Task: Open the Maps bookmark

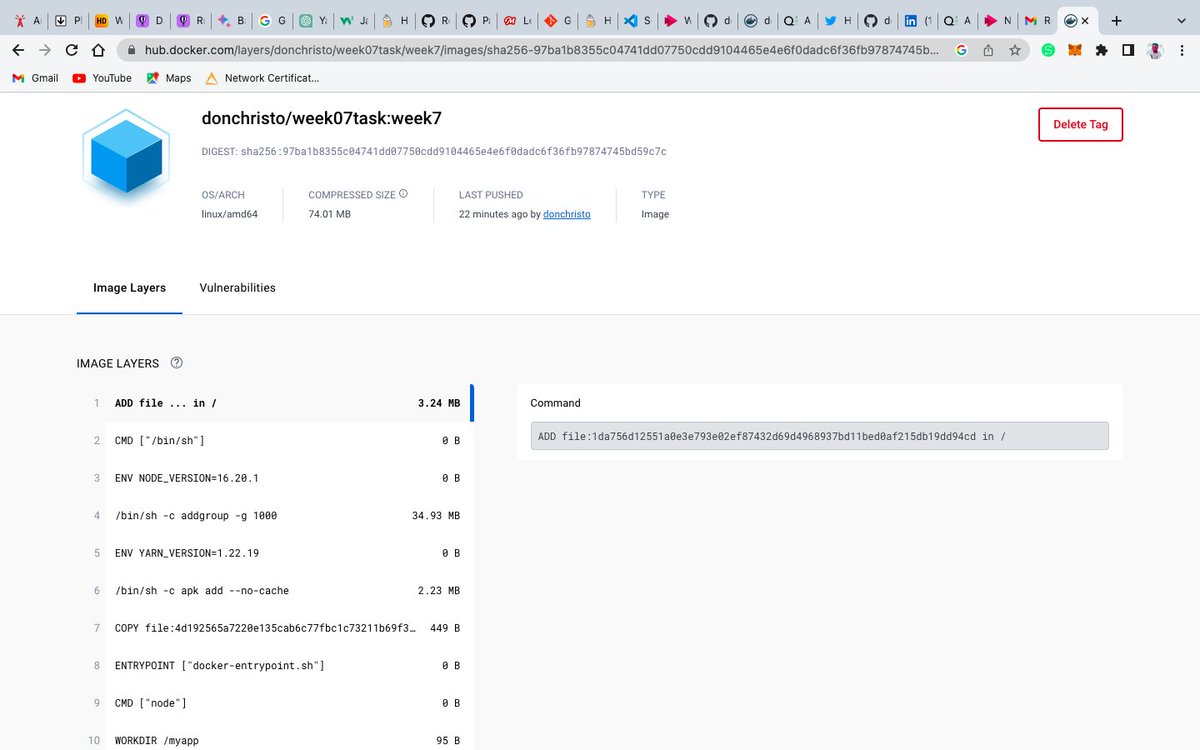Action: click(x=168, y=78)
